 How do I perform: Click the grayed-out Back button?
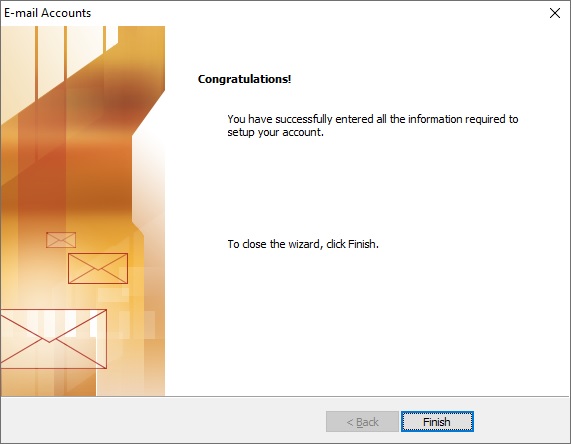coord(362,421)
